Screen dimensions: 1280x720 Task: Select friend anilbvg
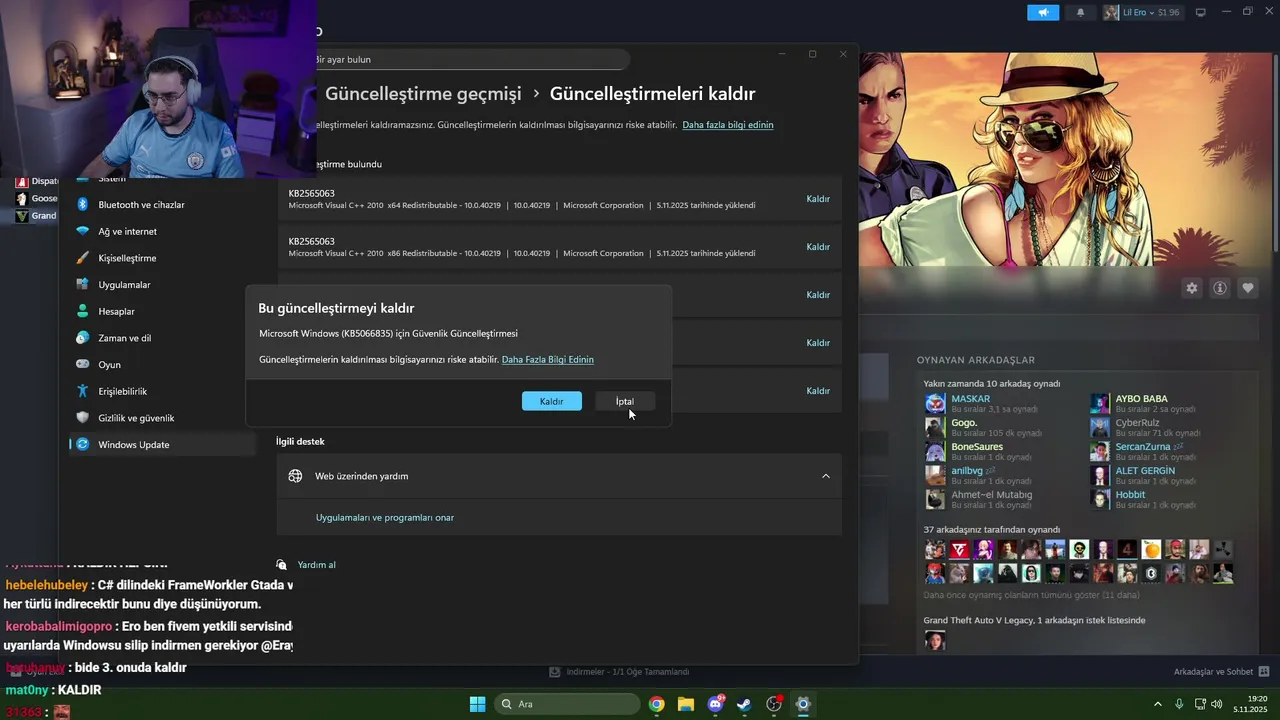tap(967, 471)
